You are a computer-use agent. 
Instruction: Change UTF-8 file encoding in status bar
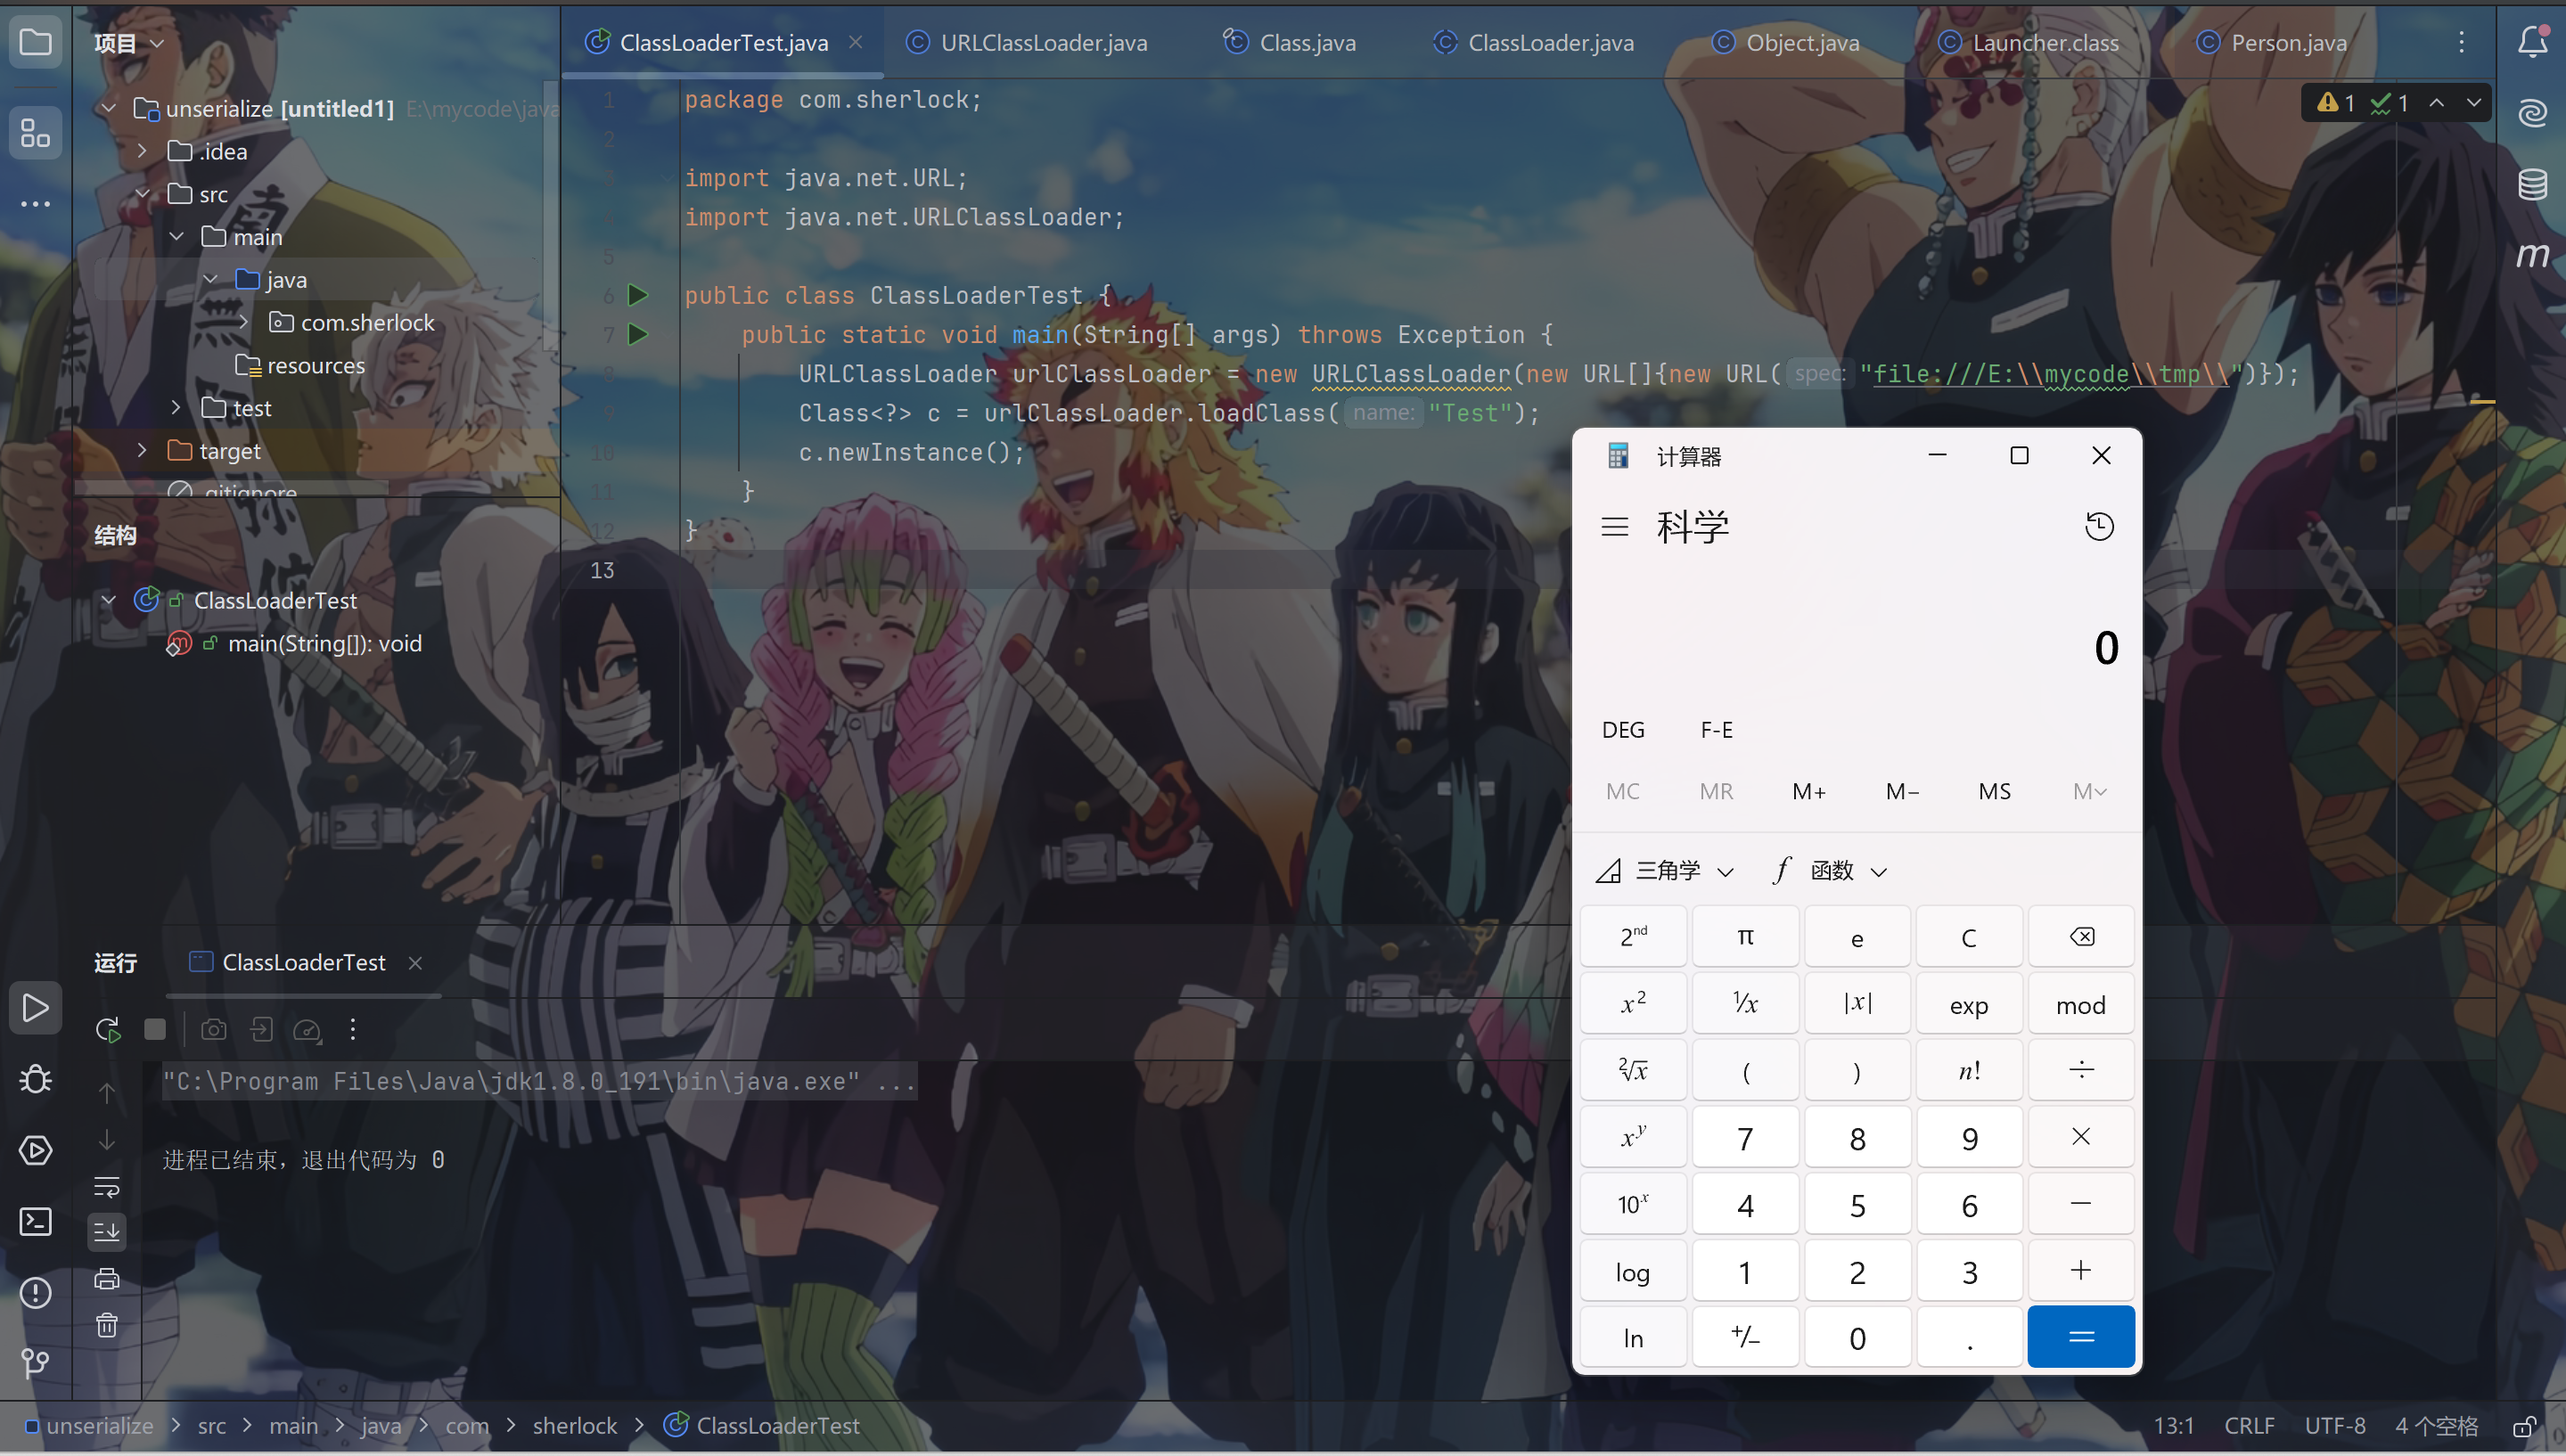tap(2335, 1426)
